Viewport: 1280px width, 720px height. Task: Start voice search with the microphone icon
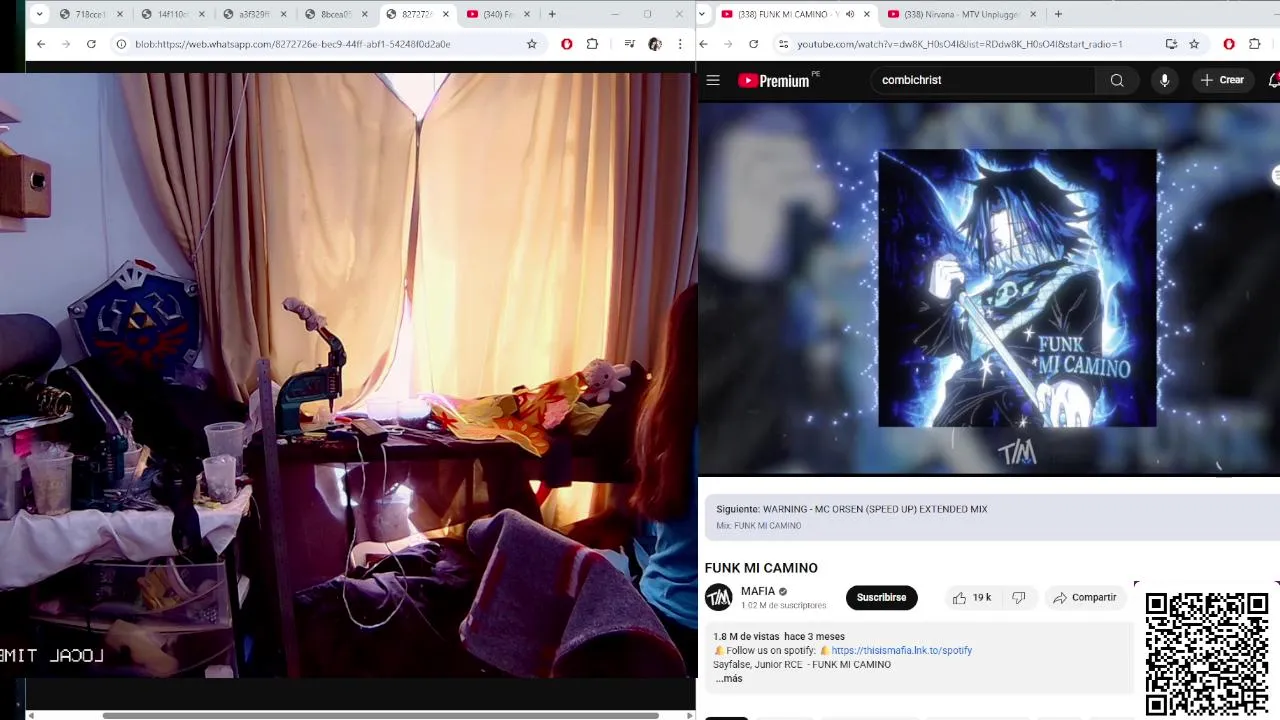(x=1164, y=80)
